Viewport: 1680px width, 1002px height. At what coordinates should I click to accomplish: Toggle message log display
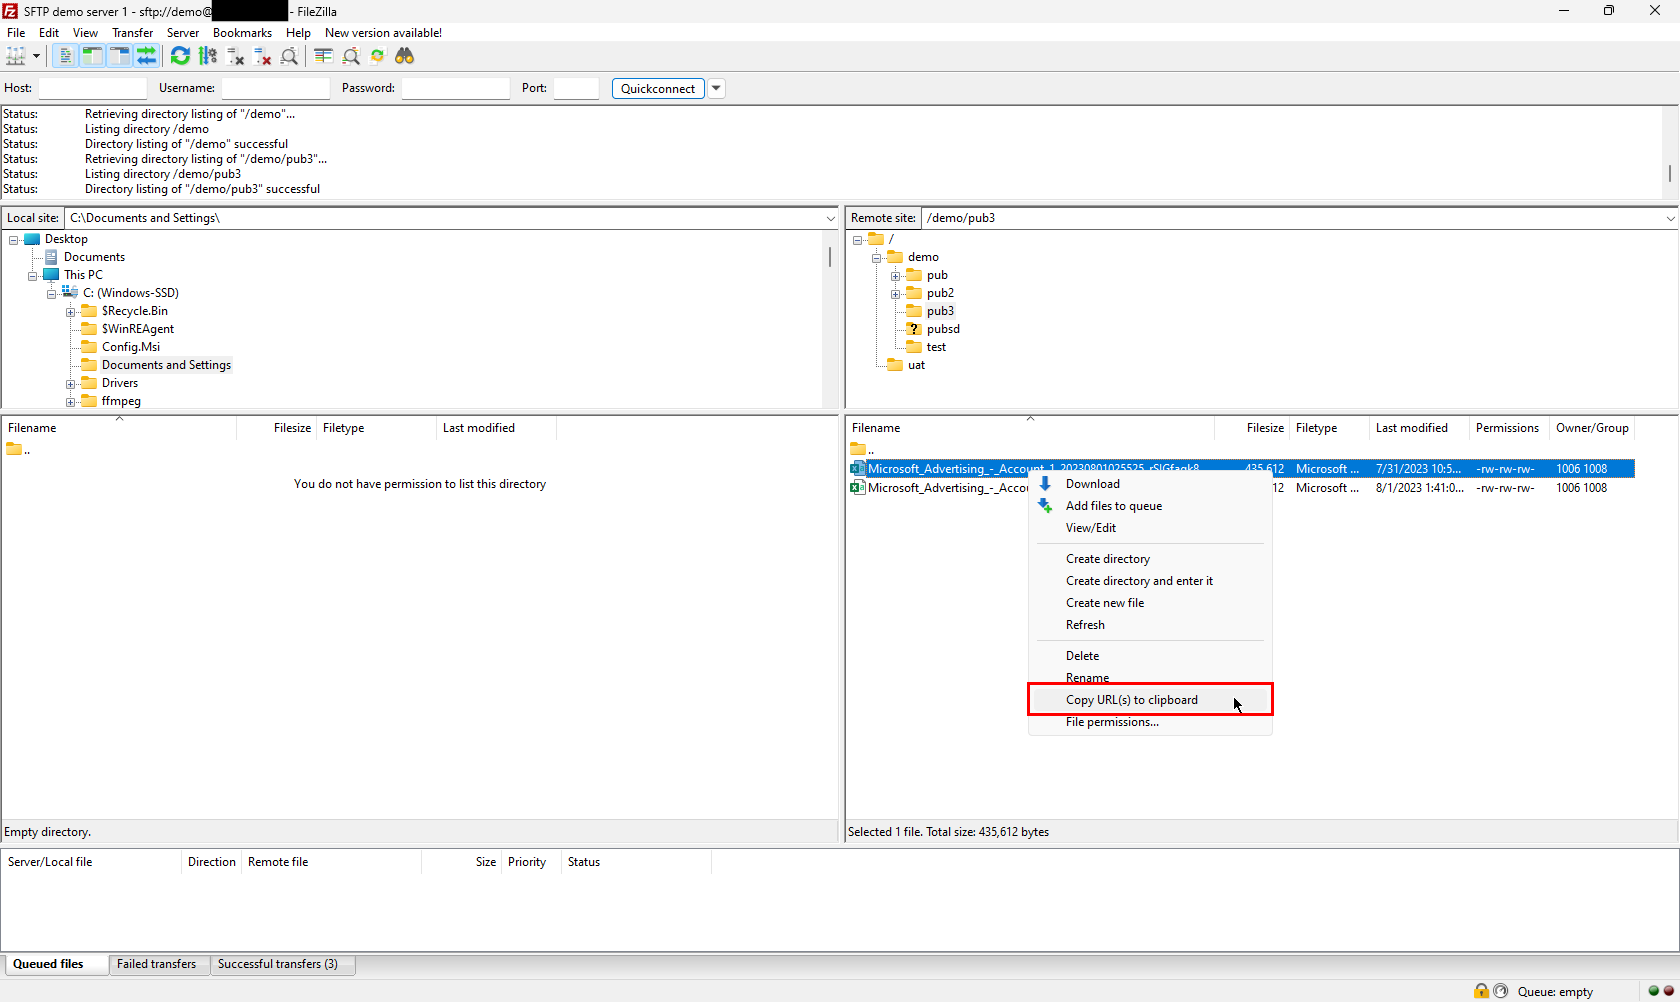[x=65, y=56]
